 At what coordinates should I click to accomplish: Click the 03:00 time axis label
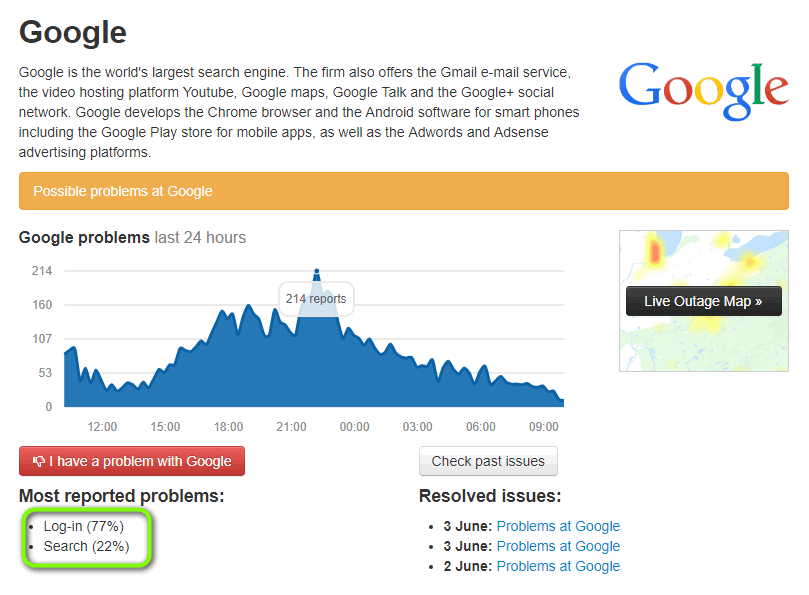tap(417, 427)
